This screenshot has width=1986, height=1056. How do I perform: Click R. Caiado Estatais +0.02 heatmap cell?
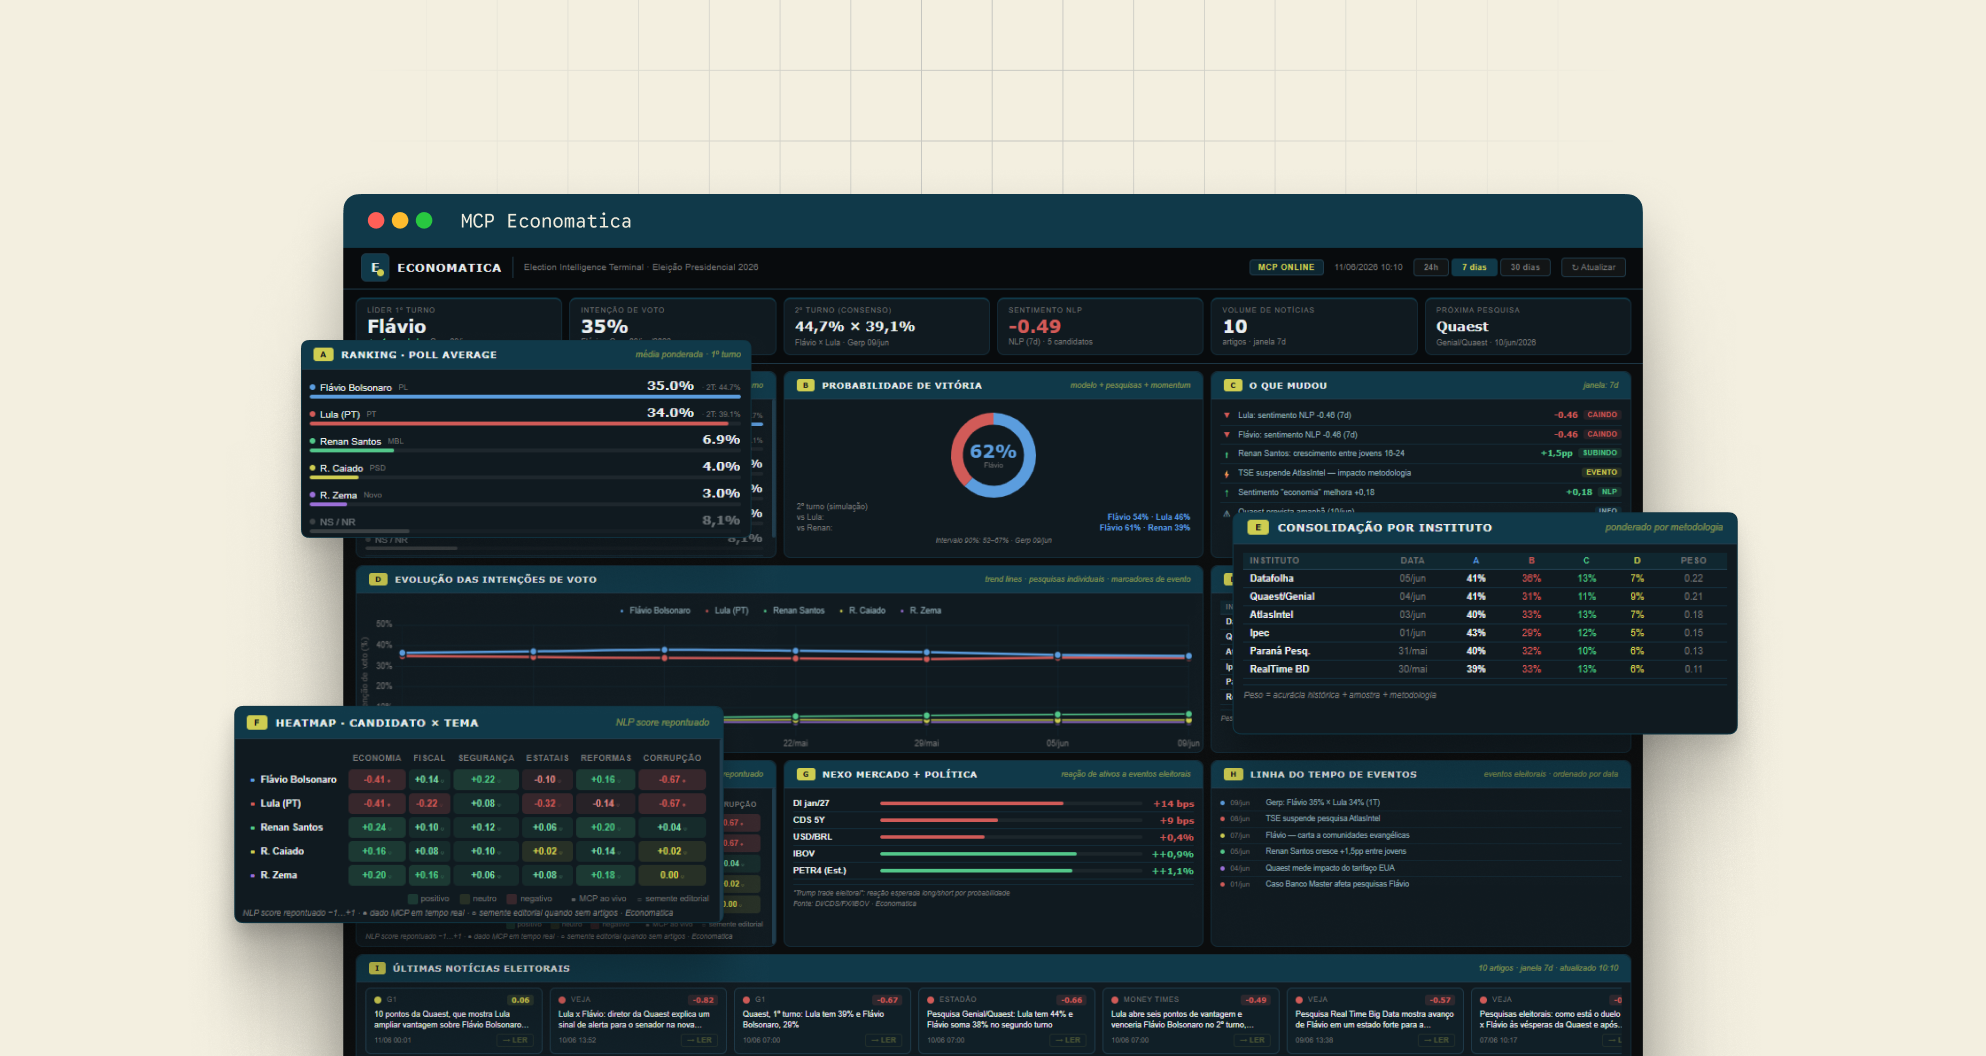[547, 852]
